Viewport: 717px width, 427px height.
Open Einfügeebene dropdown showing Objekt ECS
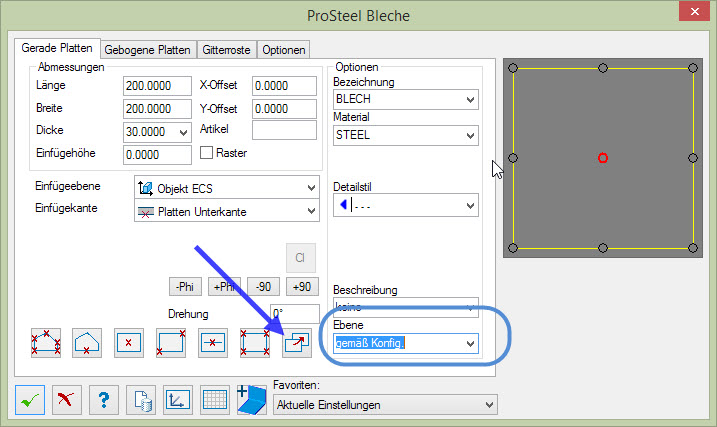[227, 188]
